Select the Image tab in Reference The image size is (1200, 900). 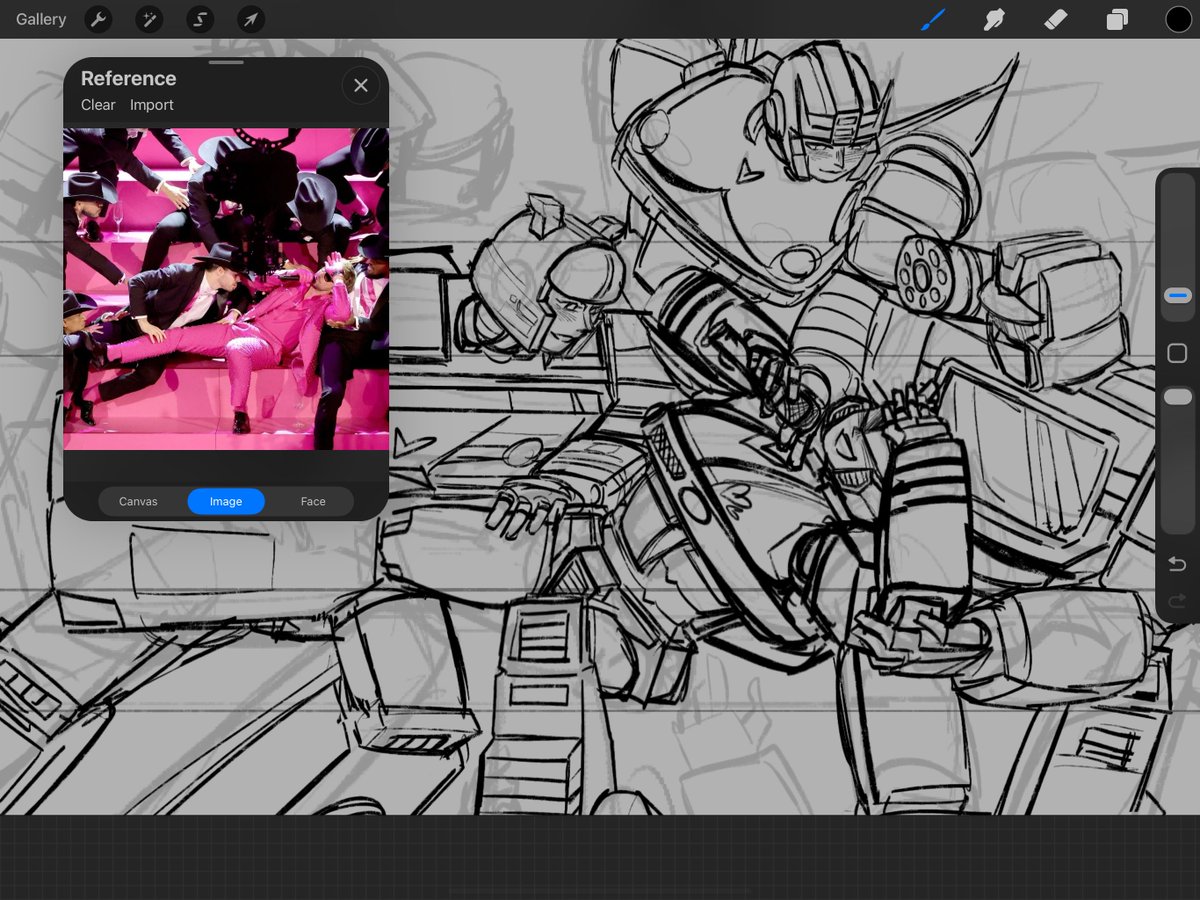click(x=226, y=502)
